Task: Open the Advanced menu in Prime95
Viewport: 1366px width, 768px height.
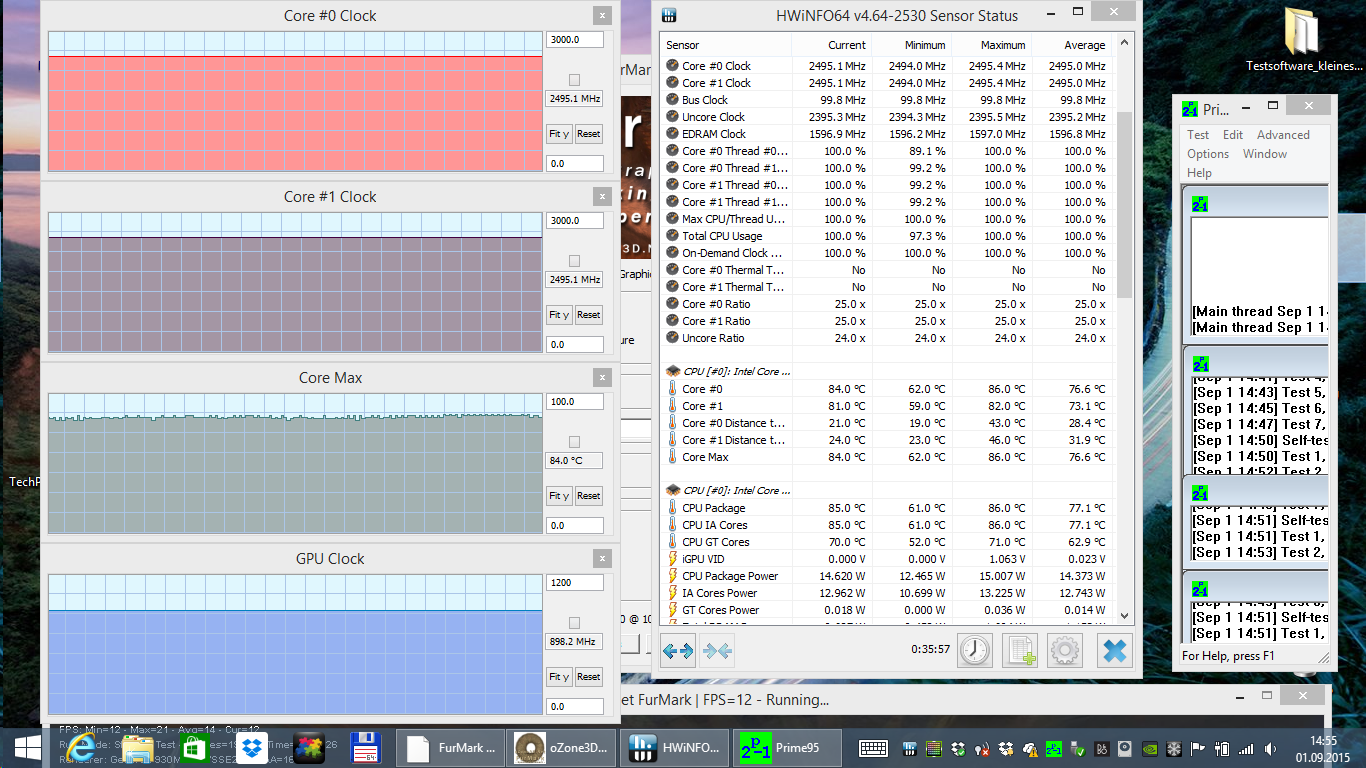Action: pyautogui.click(x=1283, y=135)
